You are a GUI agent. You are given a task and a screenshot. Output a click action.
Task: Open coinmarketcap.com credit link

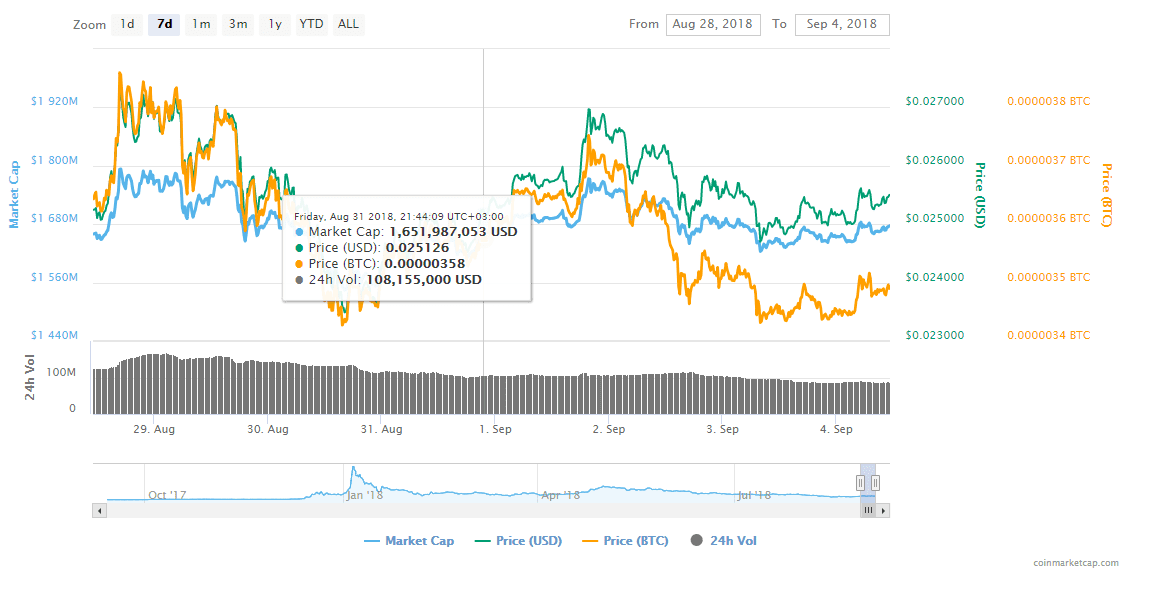click(1076, 563)
